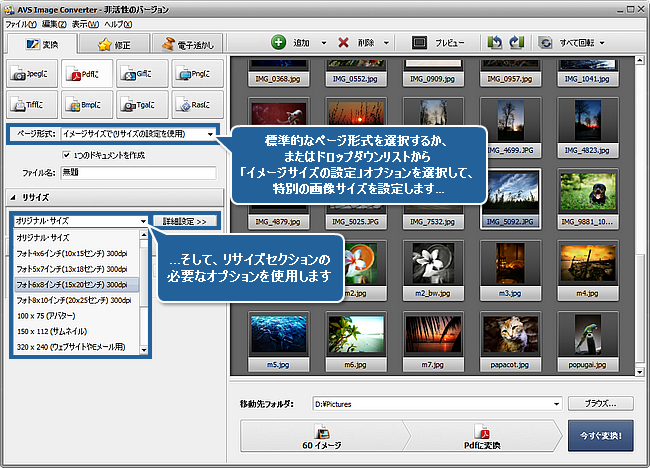This screenshot has width=650, height=468.
Task: Click the 今すぐ変換! button
Action: [602, 438]
